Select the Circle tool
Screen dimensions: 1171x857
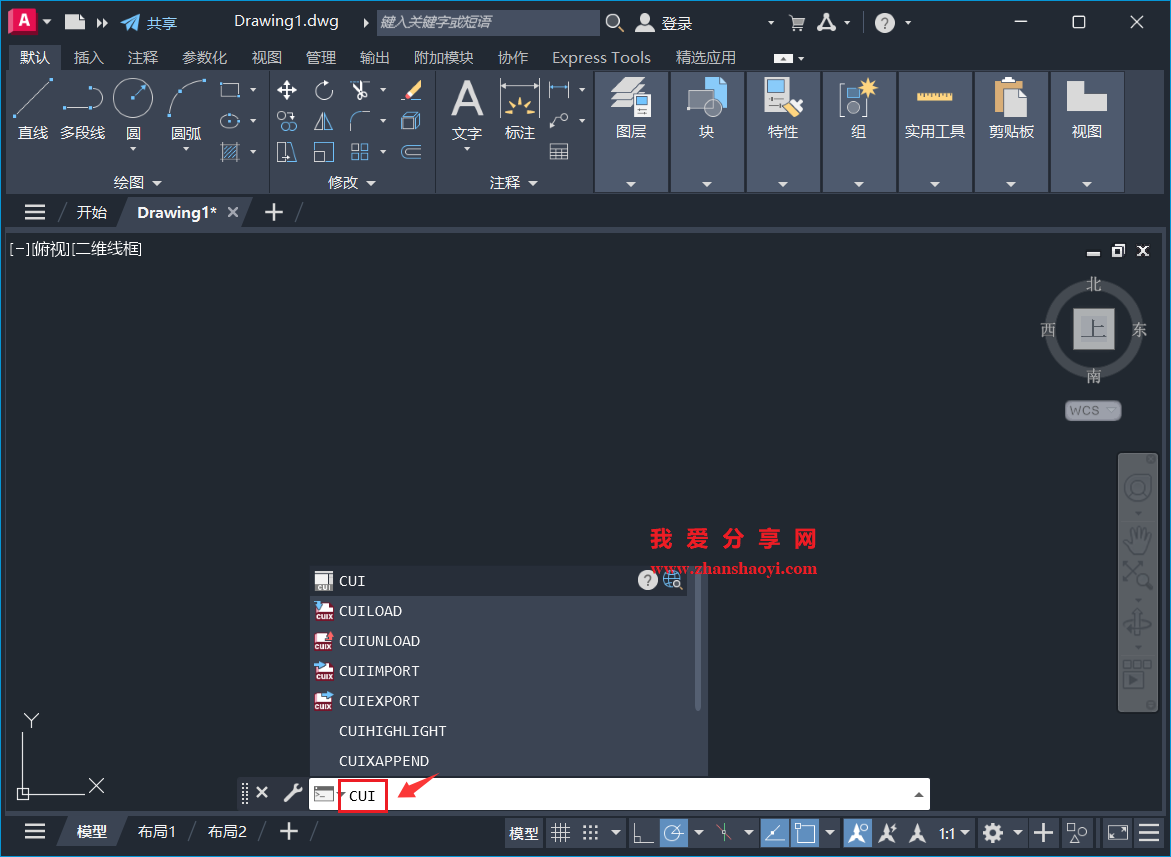tap(135, 97)
